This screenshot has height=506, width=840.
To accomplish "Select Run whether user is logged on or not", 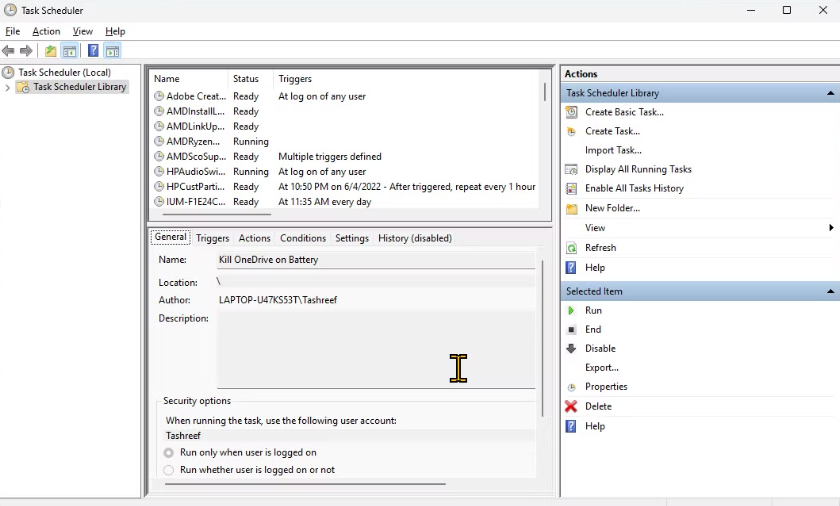I will click(169, 470).
